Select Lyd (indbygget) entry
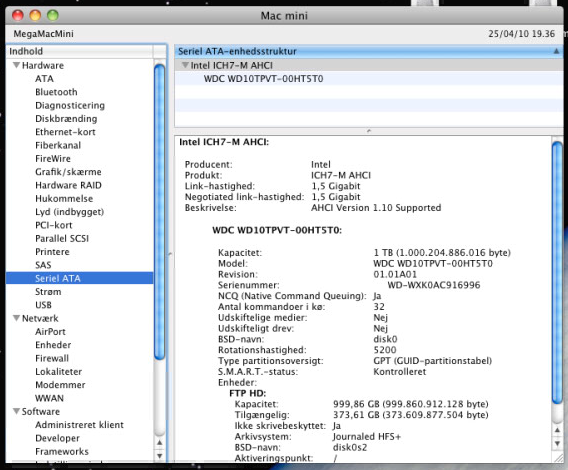568x470 pixels. (69, 212)
